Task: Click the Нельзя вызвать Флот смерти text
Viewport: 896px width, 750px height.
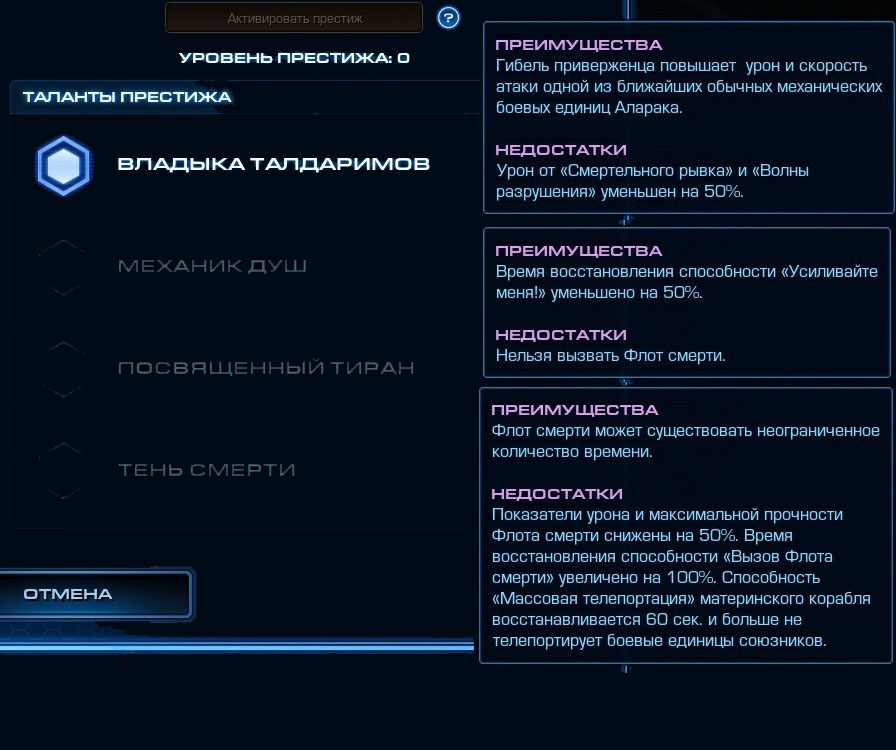Action: [x=610, y=356]
